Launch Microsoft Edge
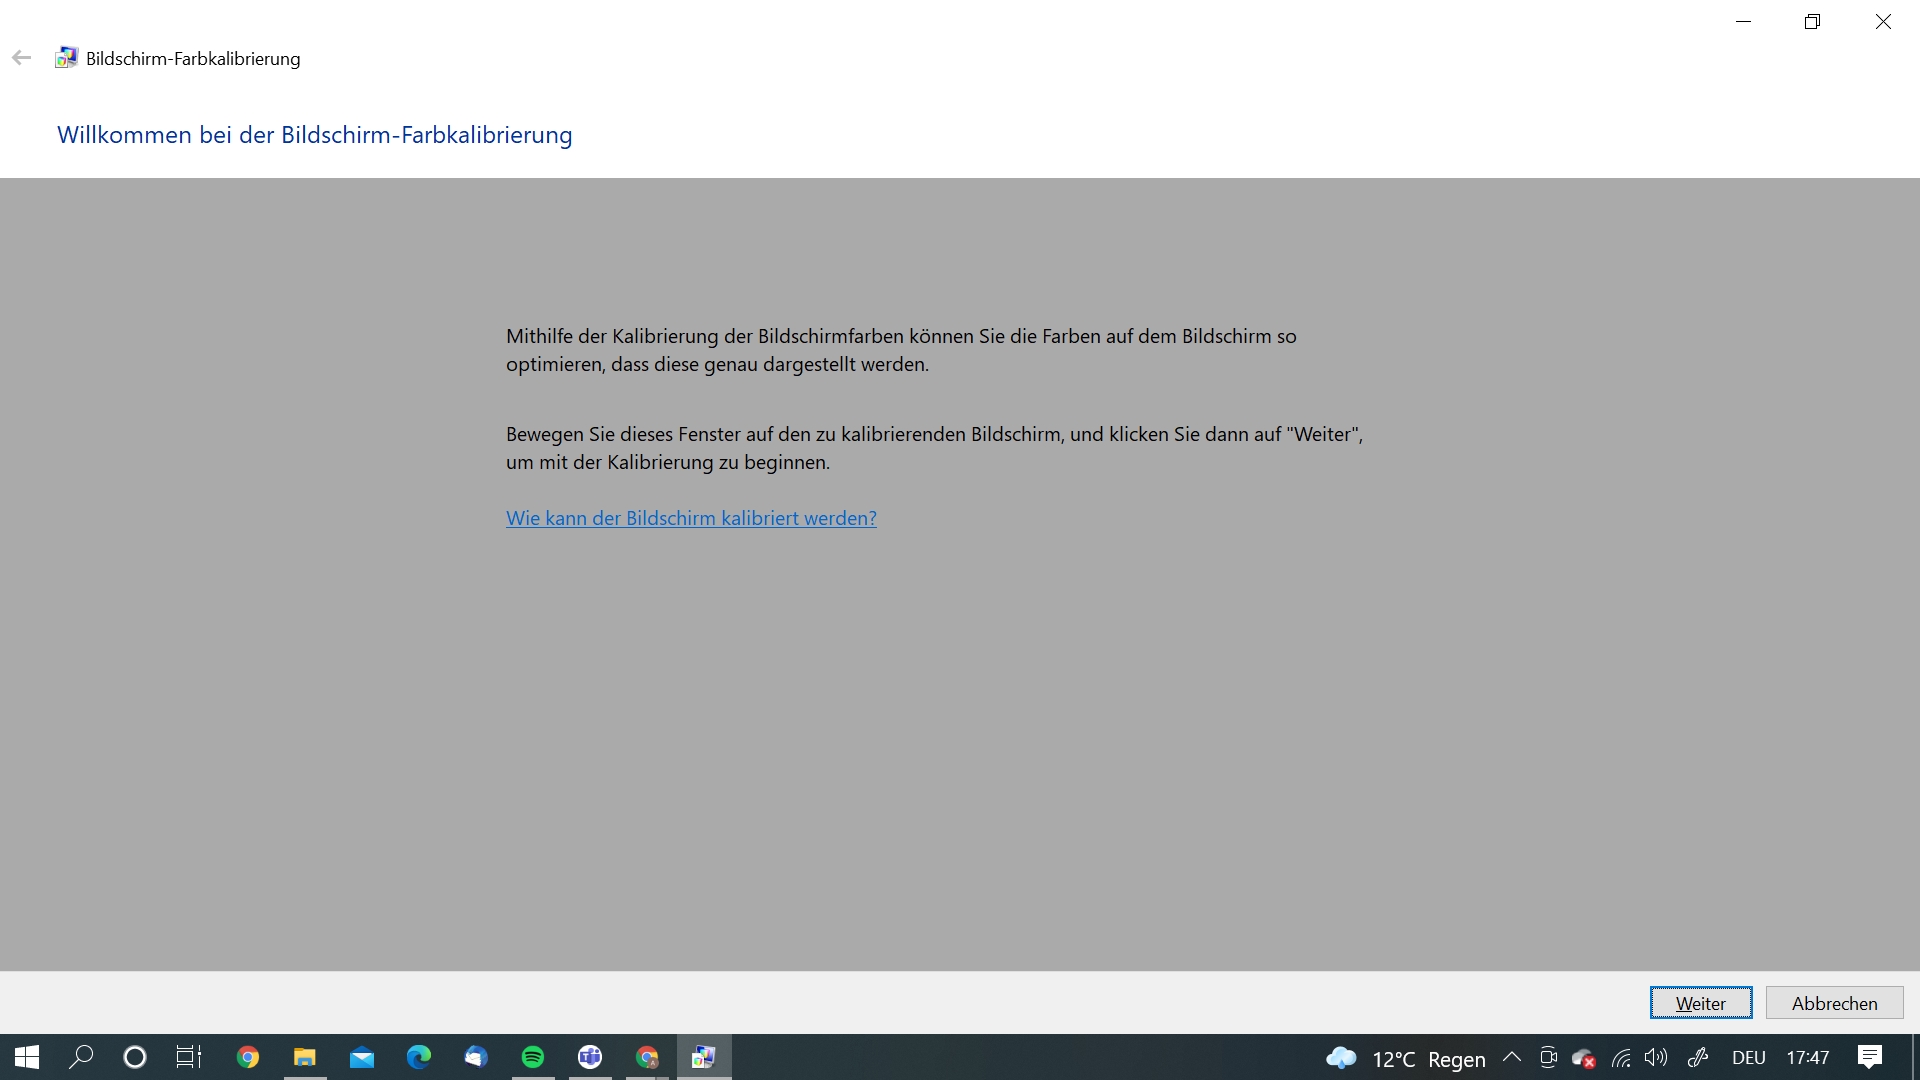 click(x=418, y=1057)
